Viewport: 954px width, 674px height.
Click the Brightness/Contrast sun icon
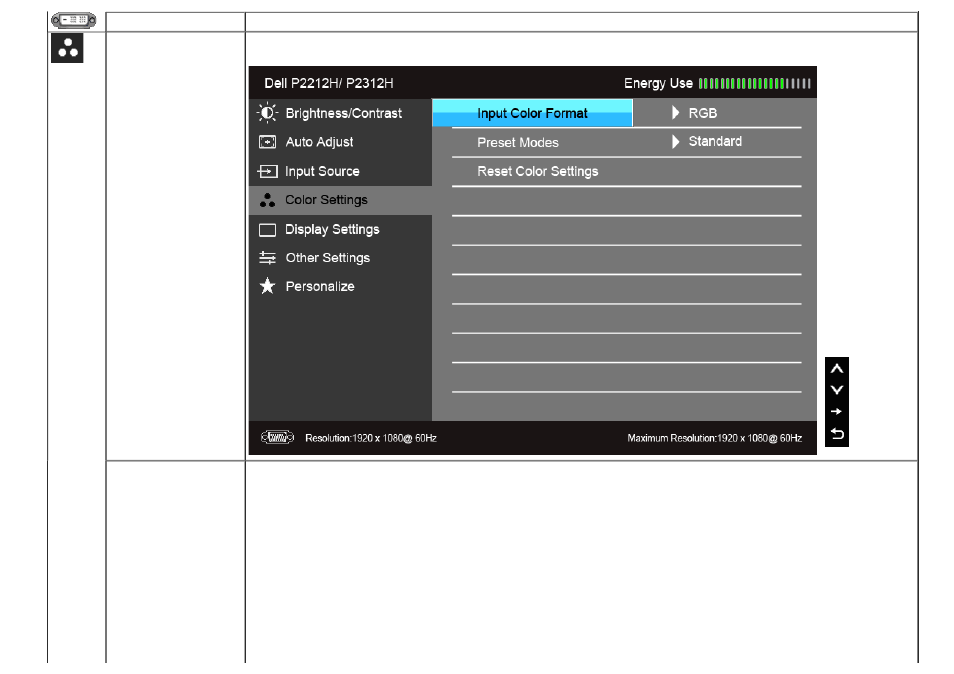pos(267,113)
